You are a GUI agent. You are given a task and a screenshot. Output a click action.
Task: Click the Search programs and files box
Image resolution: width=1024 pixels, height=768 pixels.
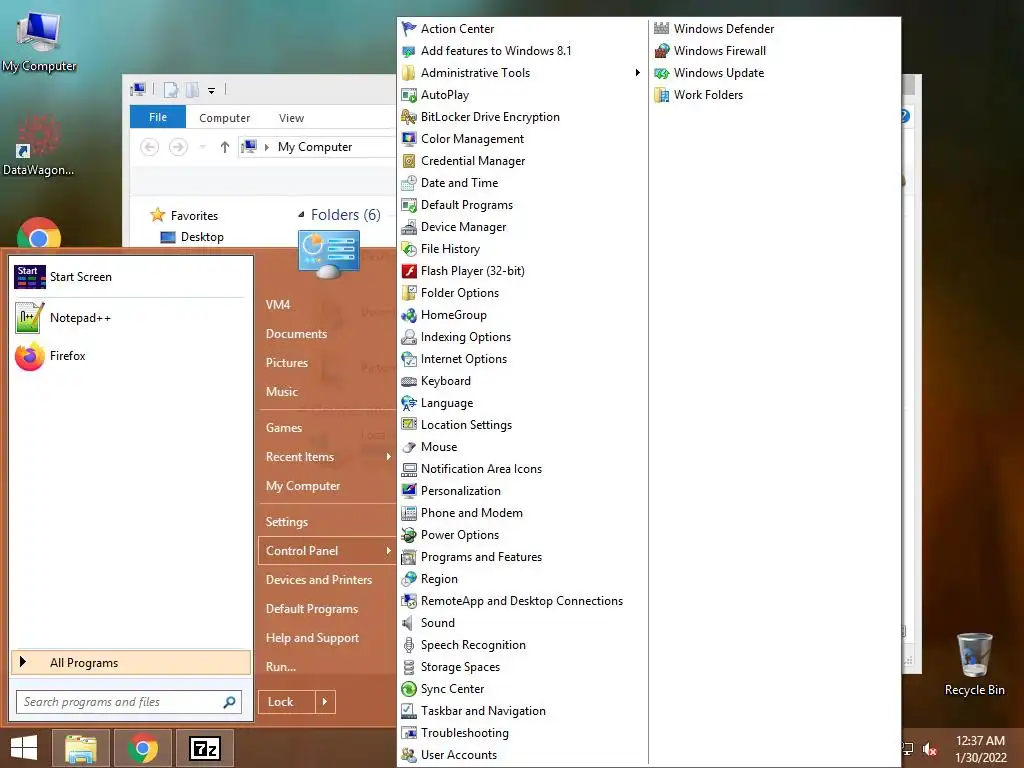pos(129,702)
